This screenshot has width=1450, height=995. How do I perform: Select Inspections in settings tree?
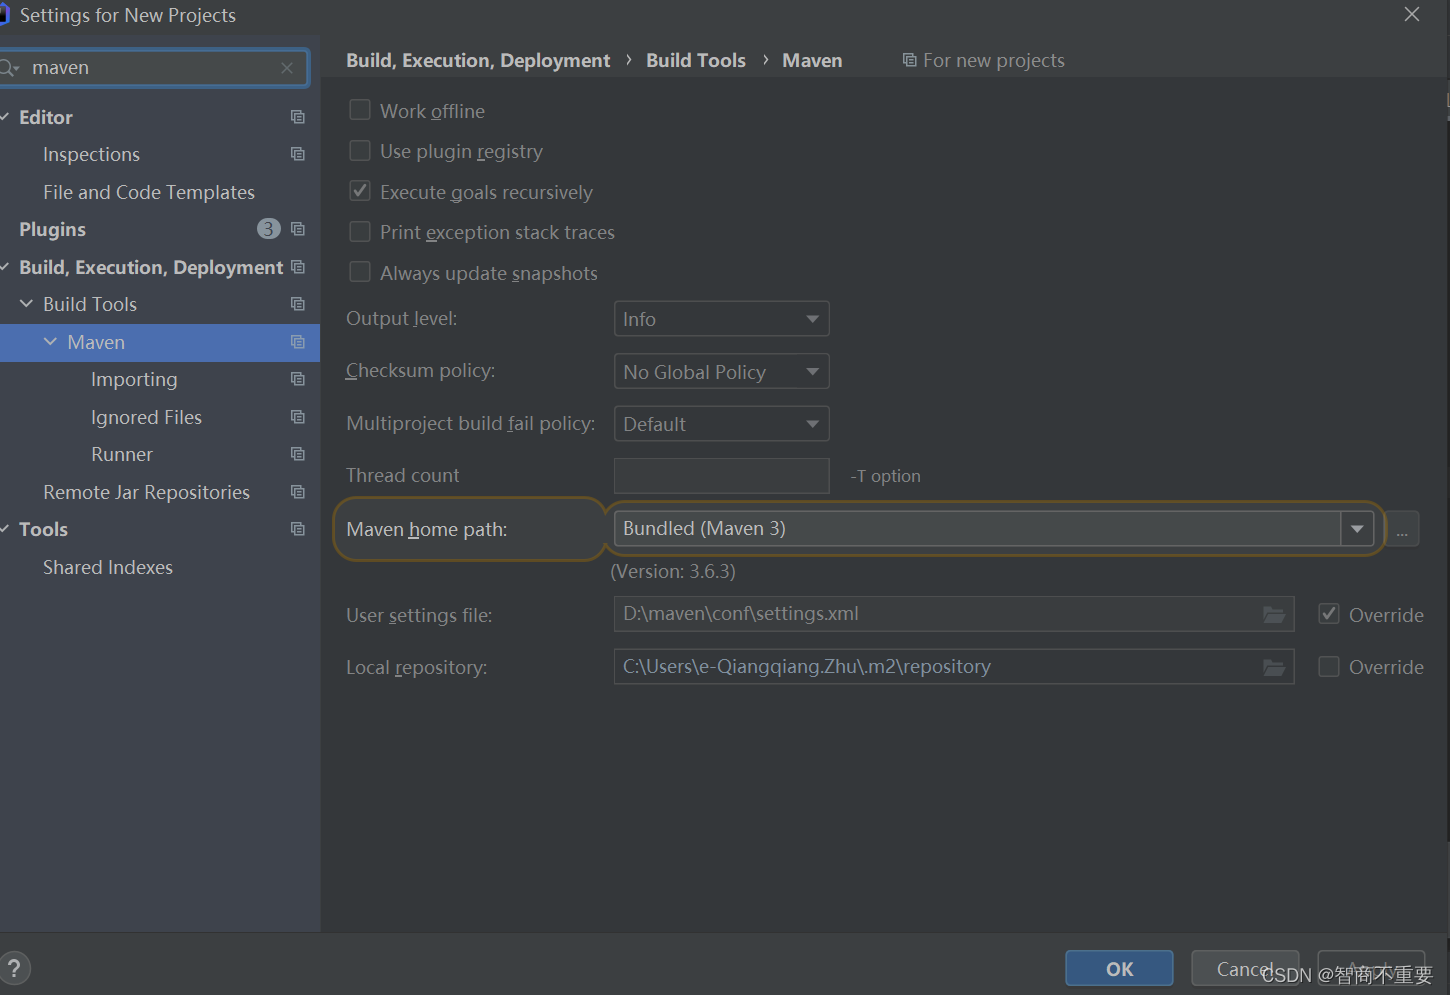click(x=91, y=154)
